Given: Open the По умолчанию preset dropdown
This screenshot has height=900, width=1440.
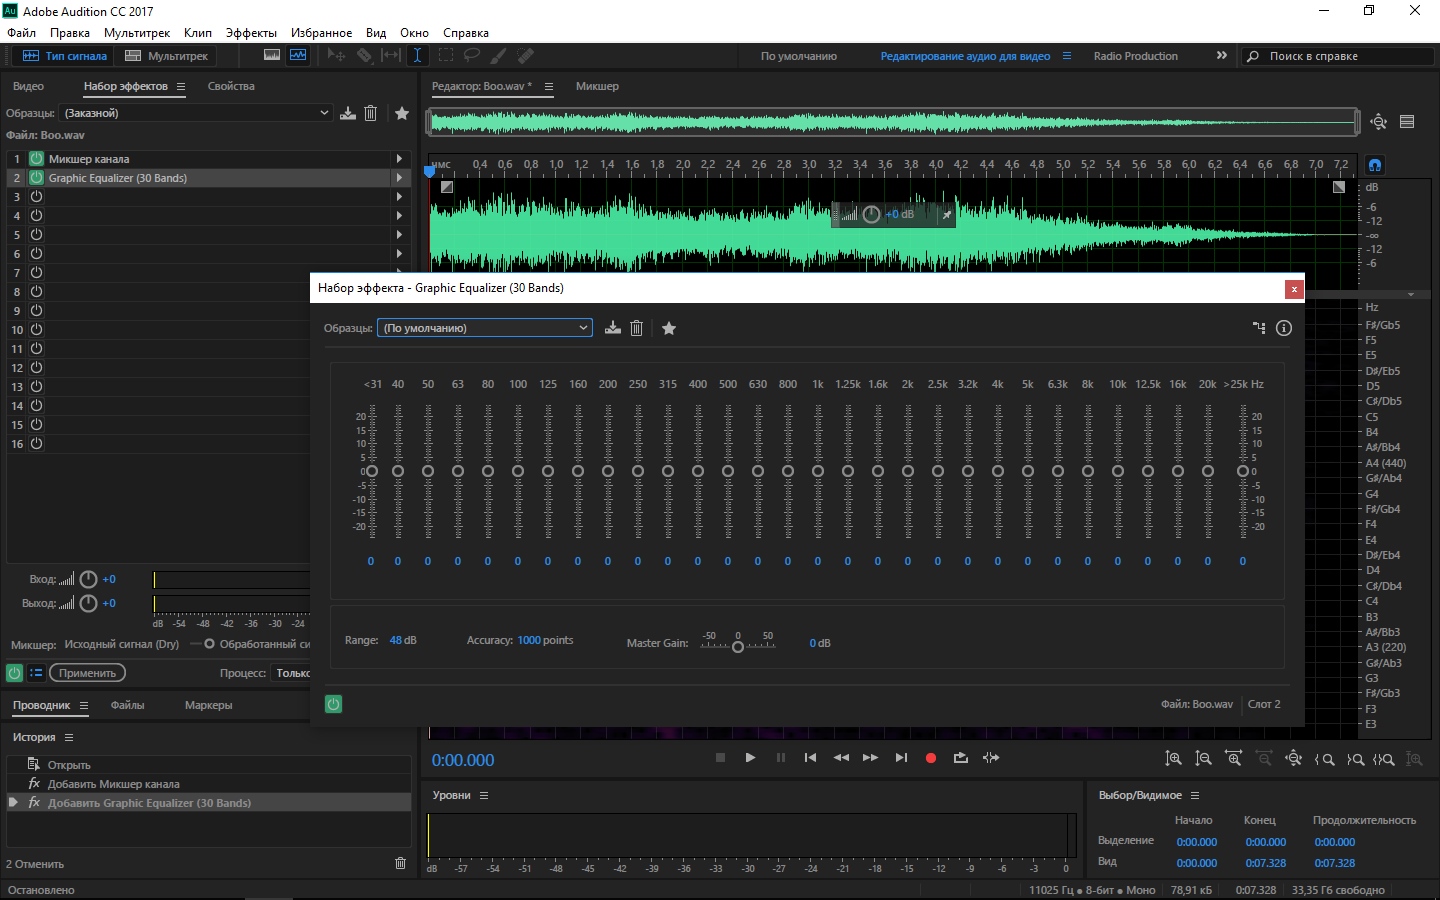Looking at the screenshot, I should coord(485,328).
